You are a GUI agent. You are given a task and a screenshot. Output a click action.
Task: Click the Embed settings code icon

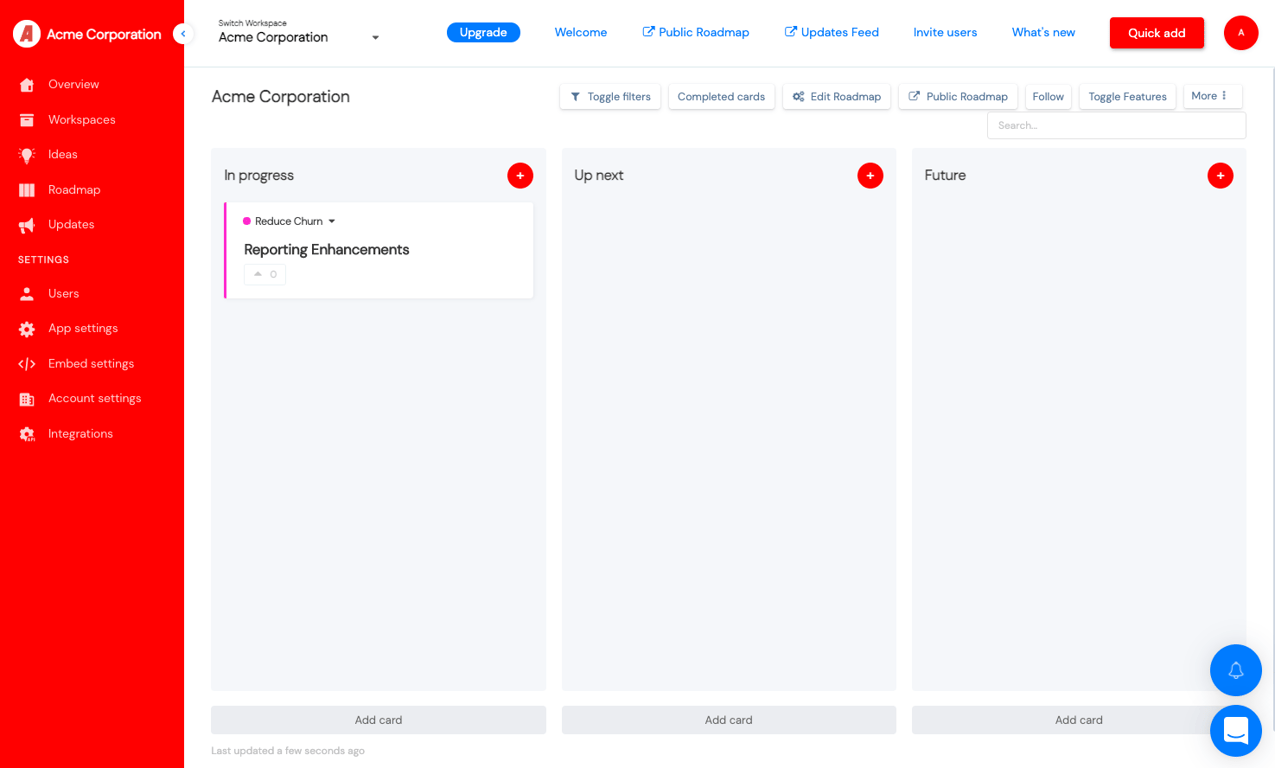[x=27, y=364]
